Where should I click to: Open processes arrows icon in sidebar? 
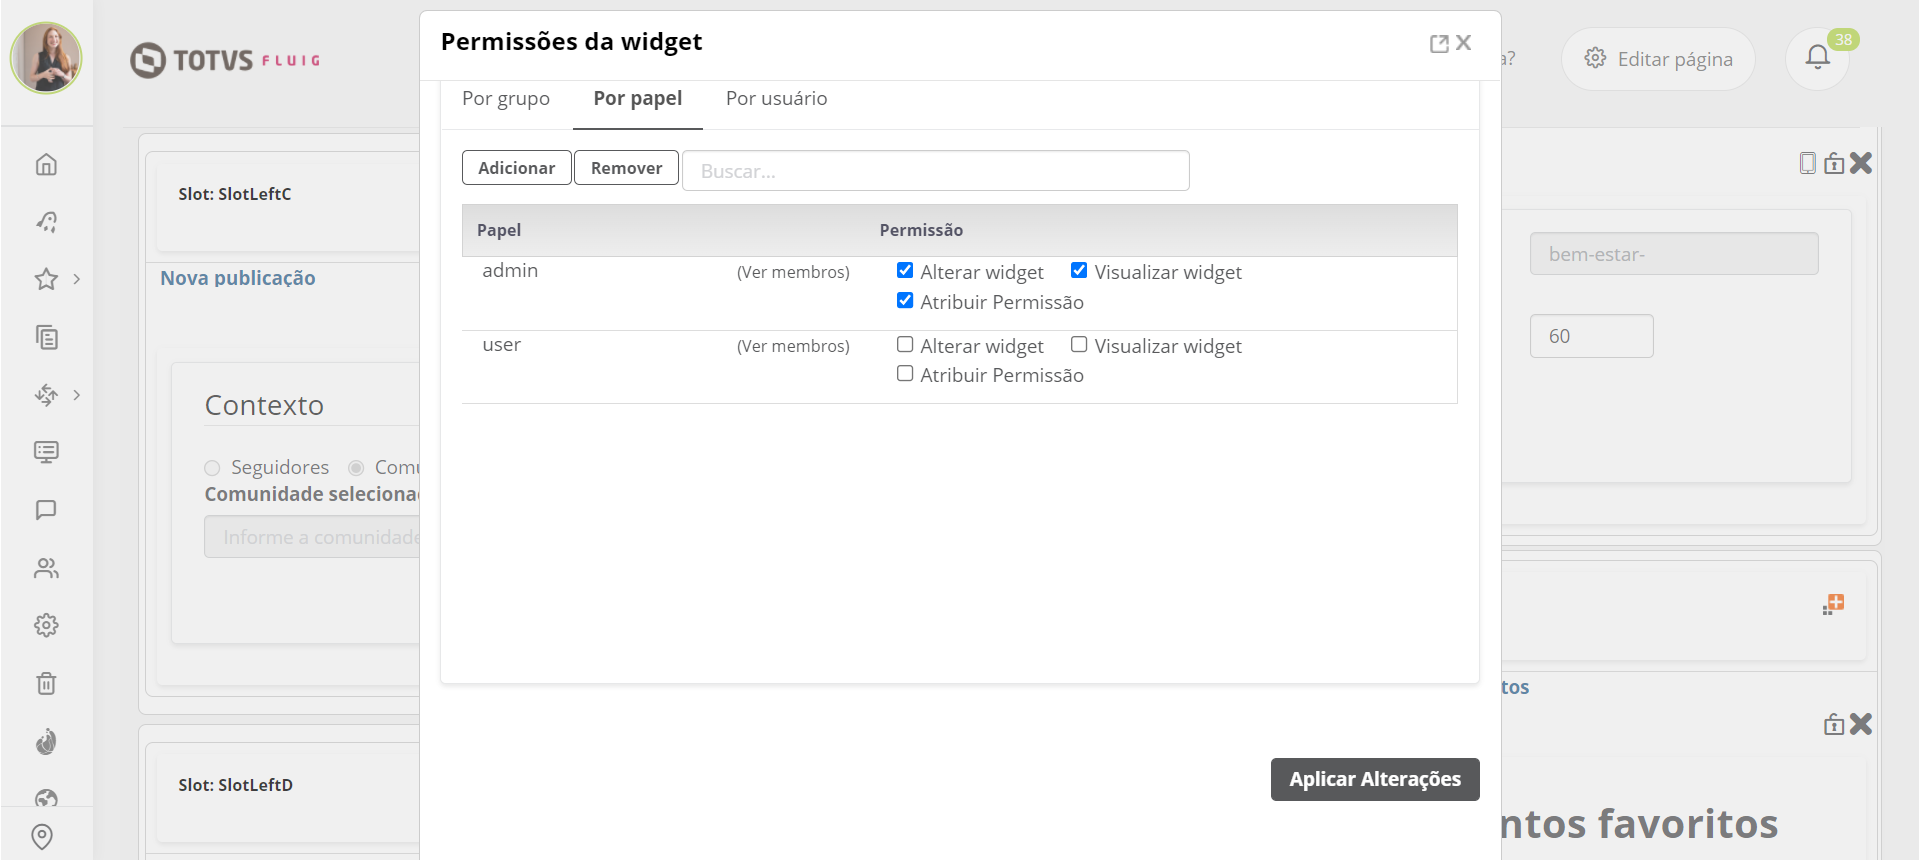pyautogui.click(x=46, y=395)
